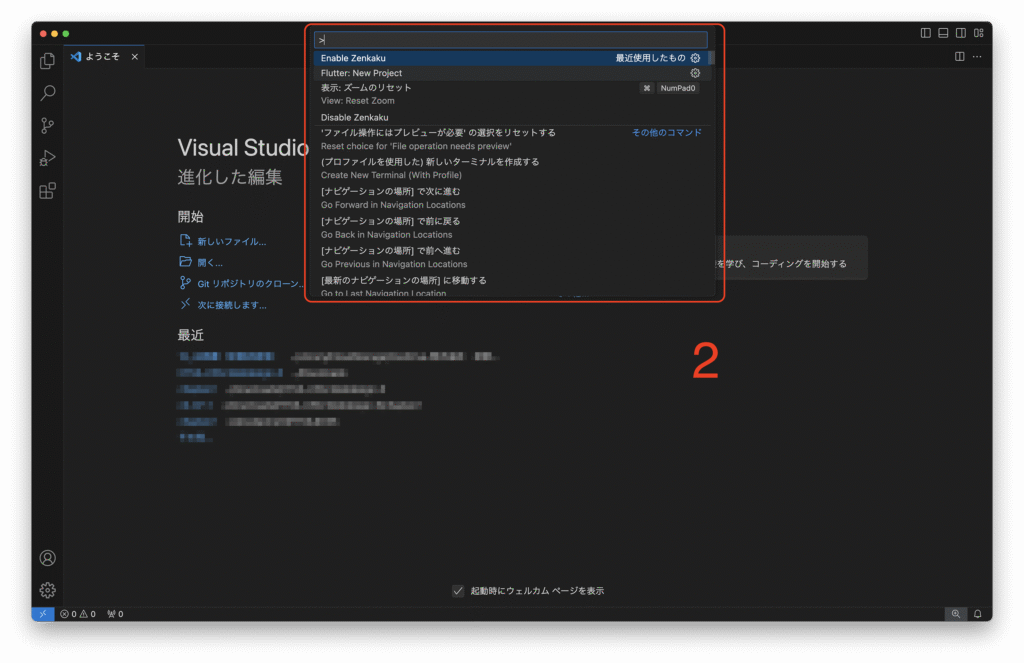Split the editor to the right
This screenshot has width=1024, height=663.
tap(959, 57)
